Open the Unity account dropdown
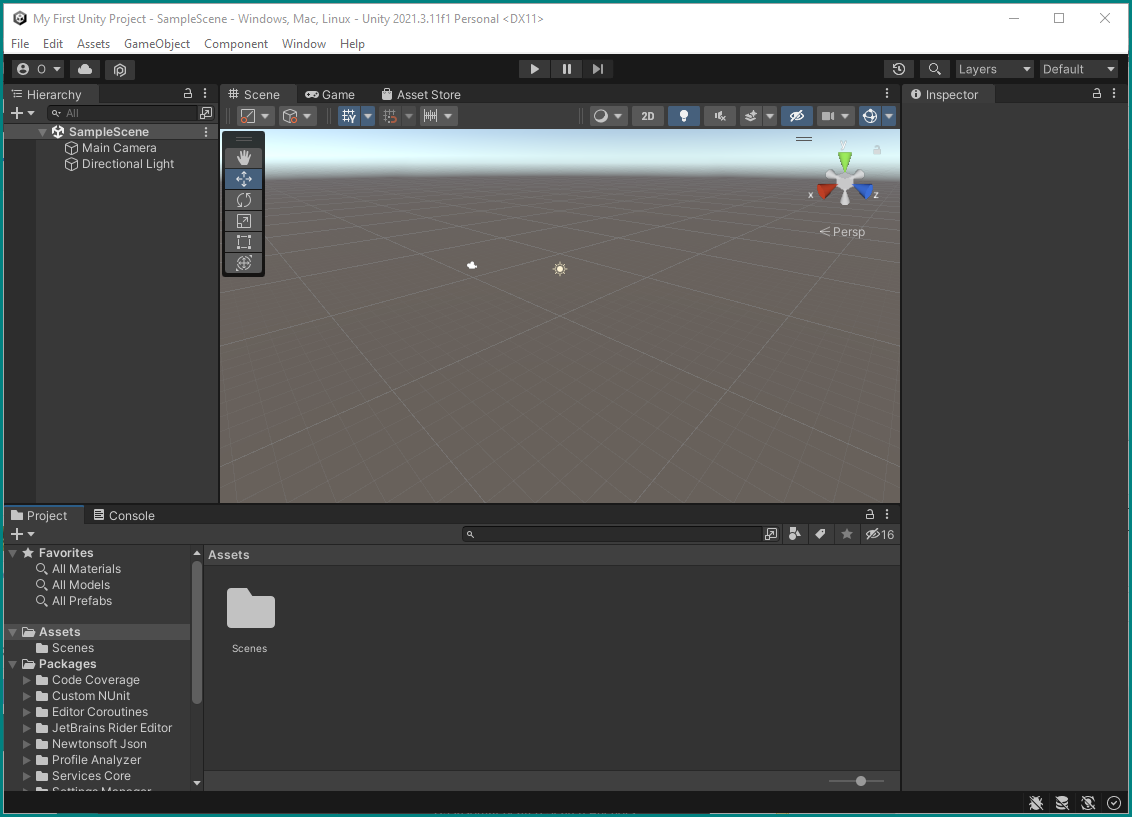The image size is (1132, 817). [39, 69]
